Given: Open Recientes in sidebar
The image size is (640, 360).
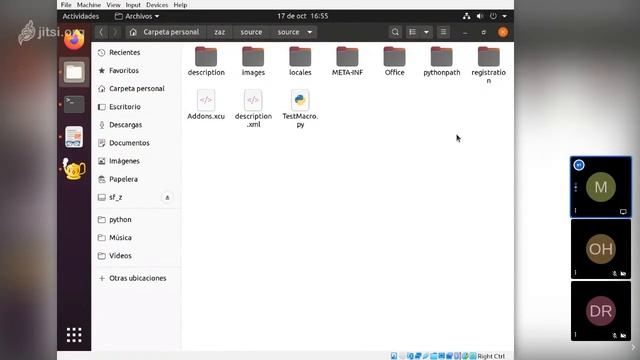Looking at the screenshot, I should click(136, 52).
